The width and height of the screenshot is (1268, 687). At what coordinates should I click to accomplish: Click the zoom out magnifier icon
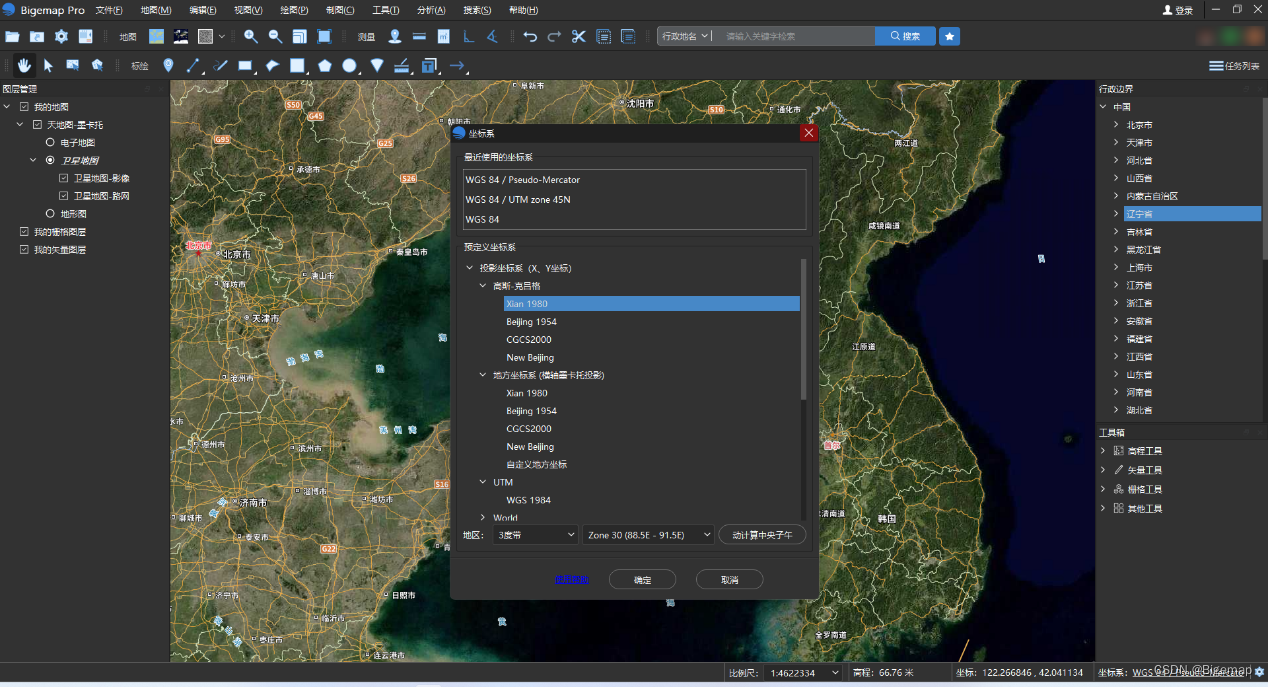tap(275, 37)
